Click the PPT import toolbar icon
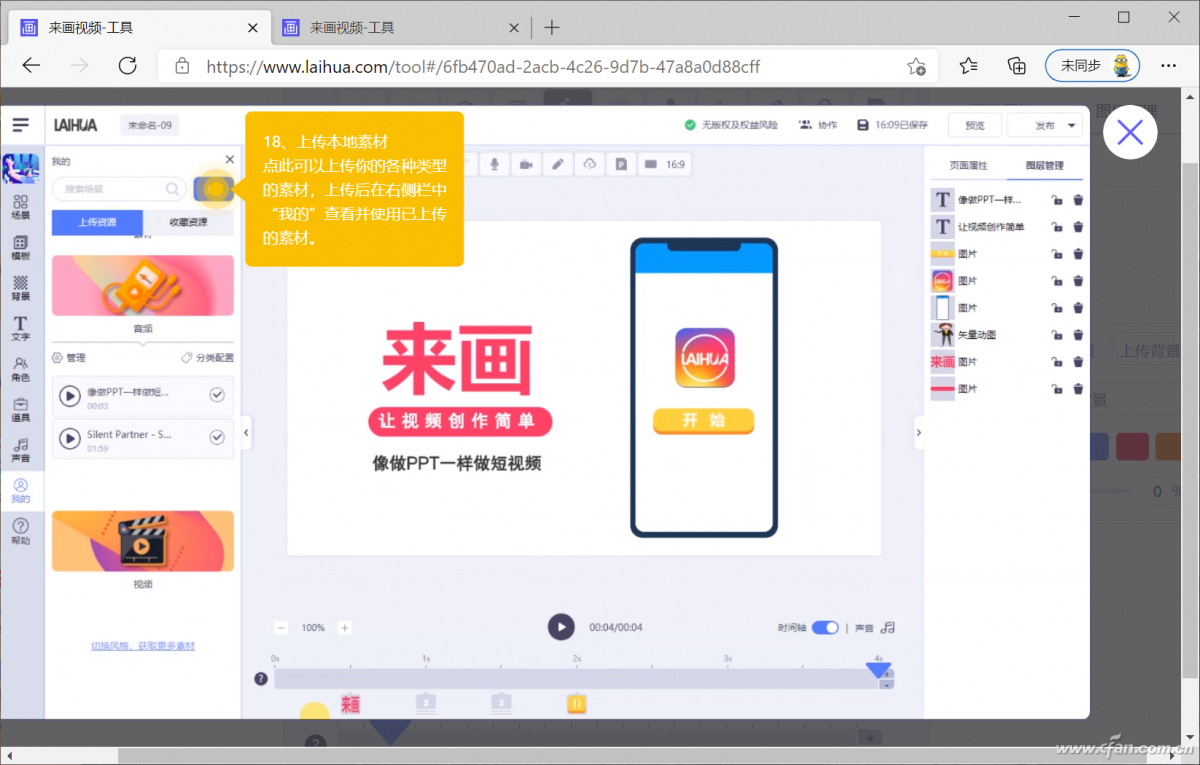Image resolution: width=1200 pixels, height=765 pixels. coord(621,164)
